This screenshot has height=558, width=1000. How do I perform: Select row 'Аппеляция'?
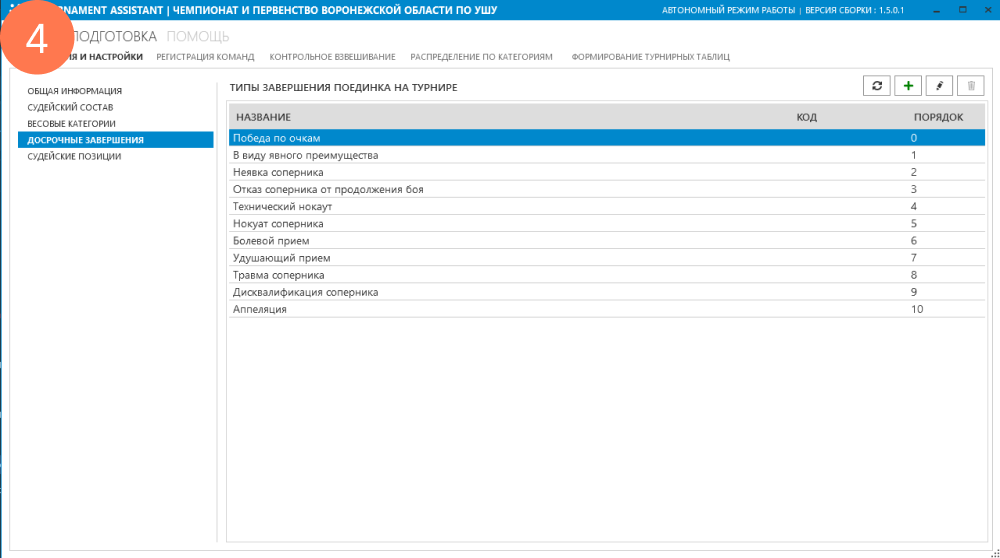pos(607,309)
